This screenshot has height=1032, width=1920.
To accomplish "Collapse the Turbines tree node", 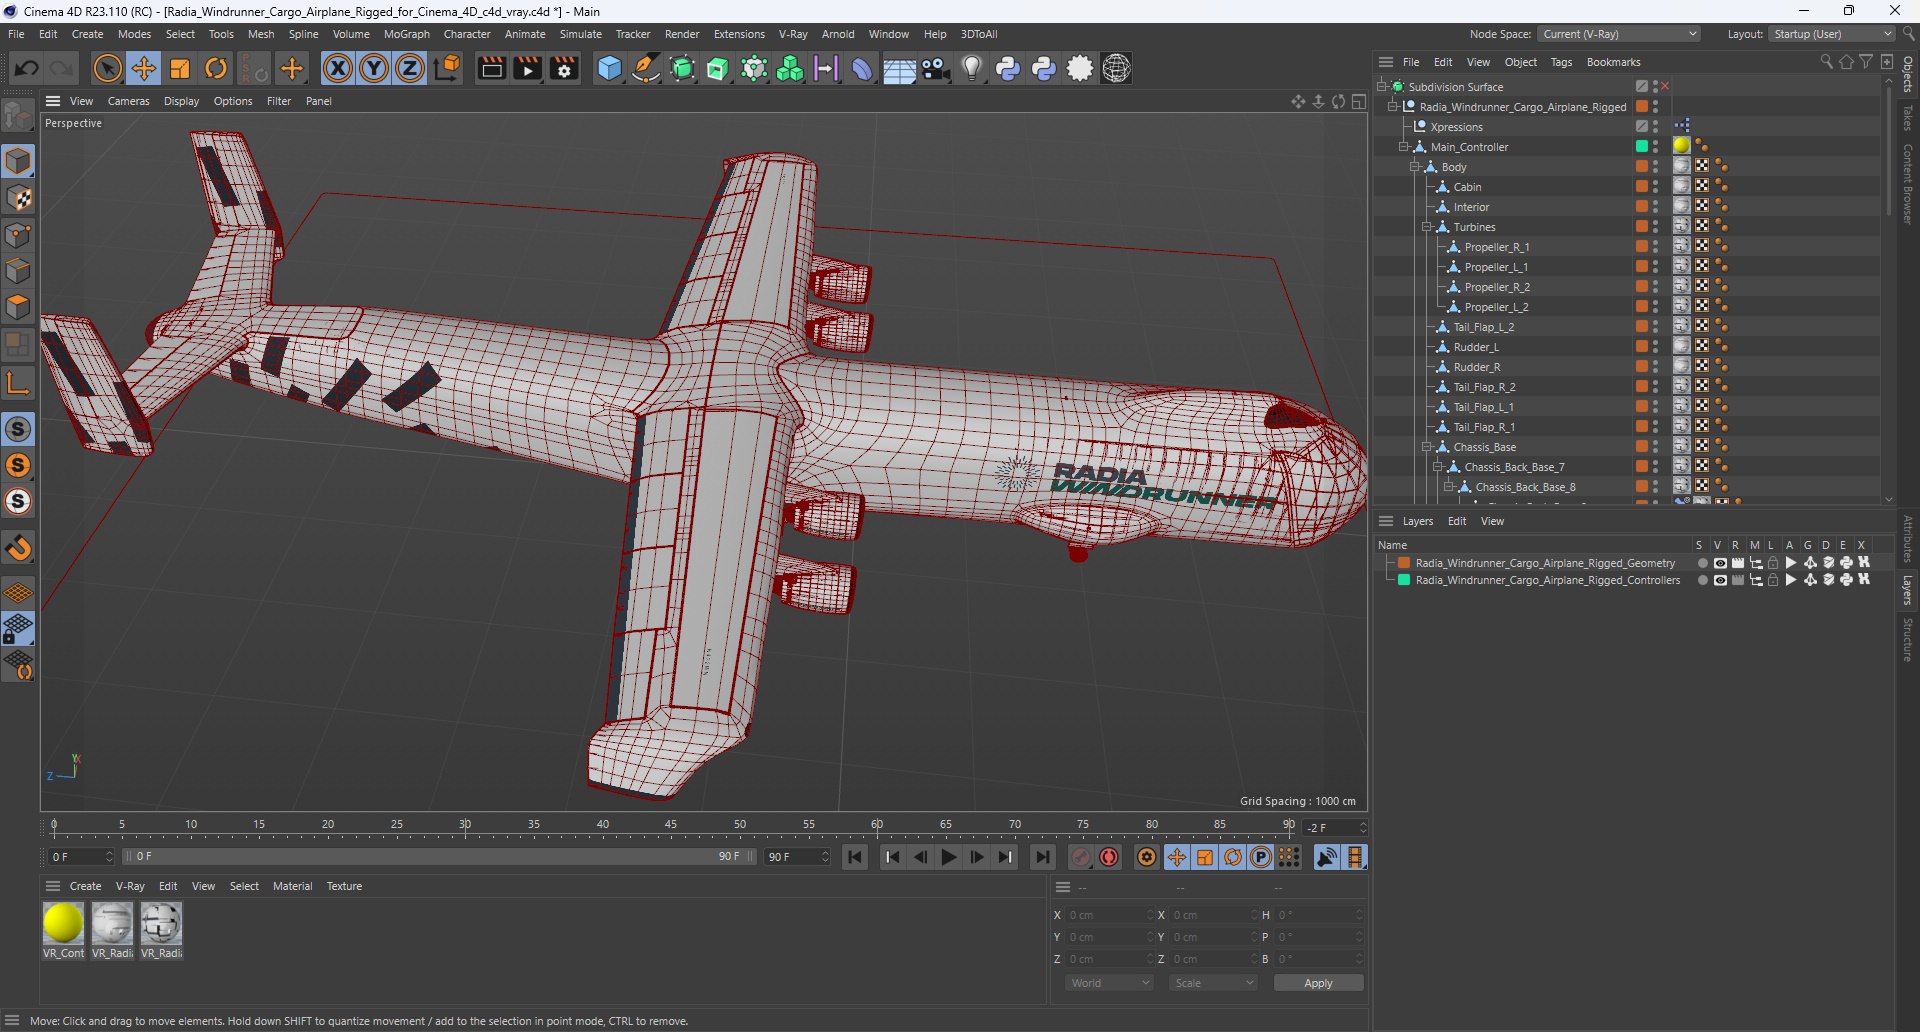I will (x=1427, y=227).
